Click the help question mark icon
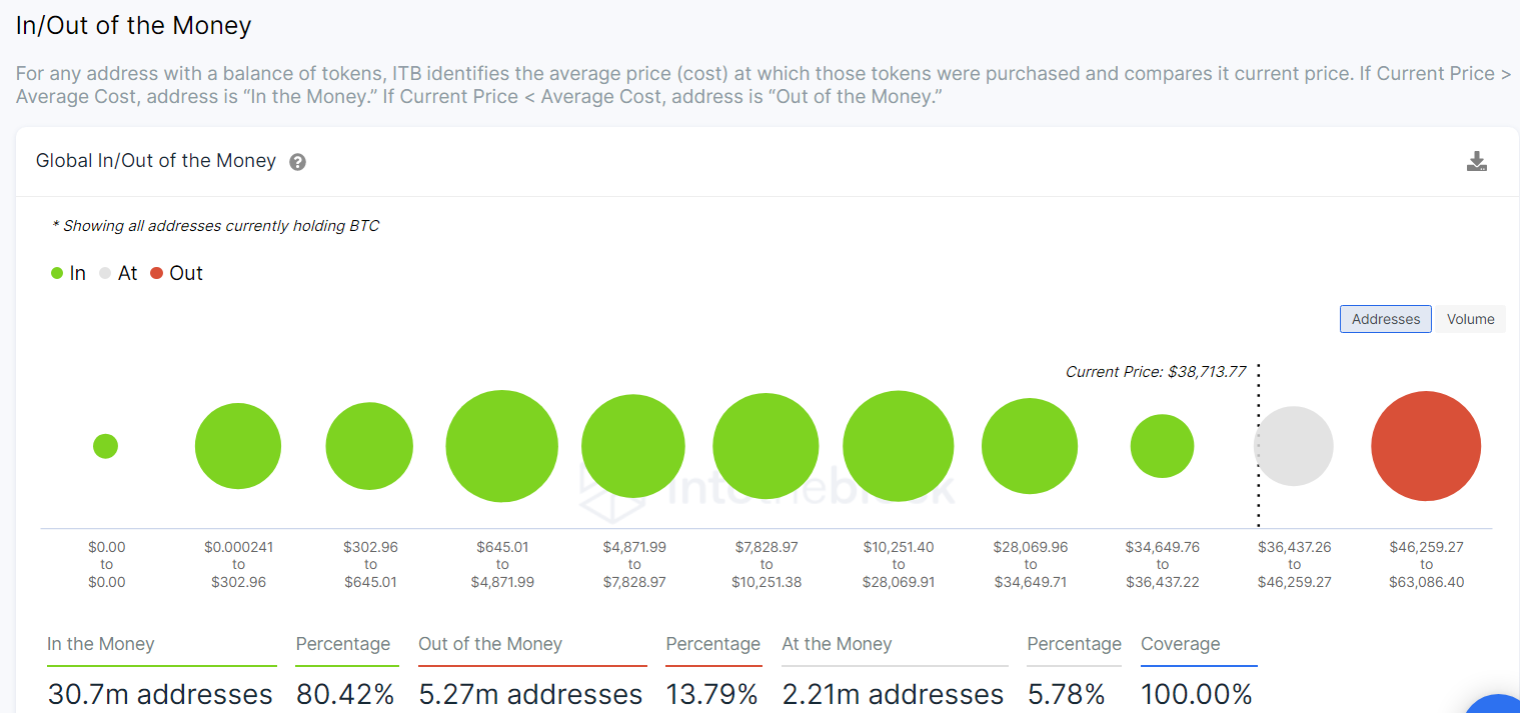This screenshot has width=1520, height=713. pyautogui.click(x=297, y=162)
